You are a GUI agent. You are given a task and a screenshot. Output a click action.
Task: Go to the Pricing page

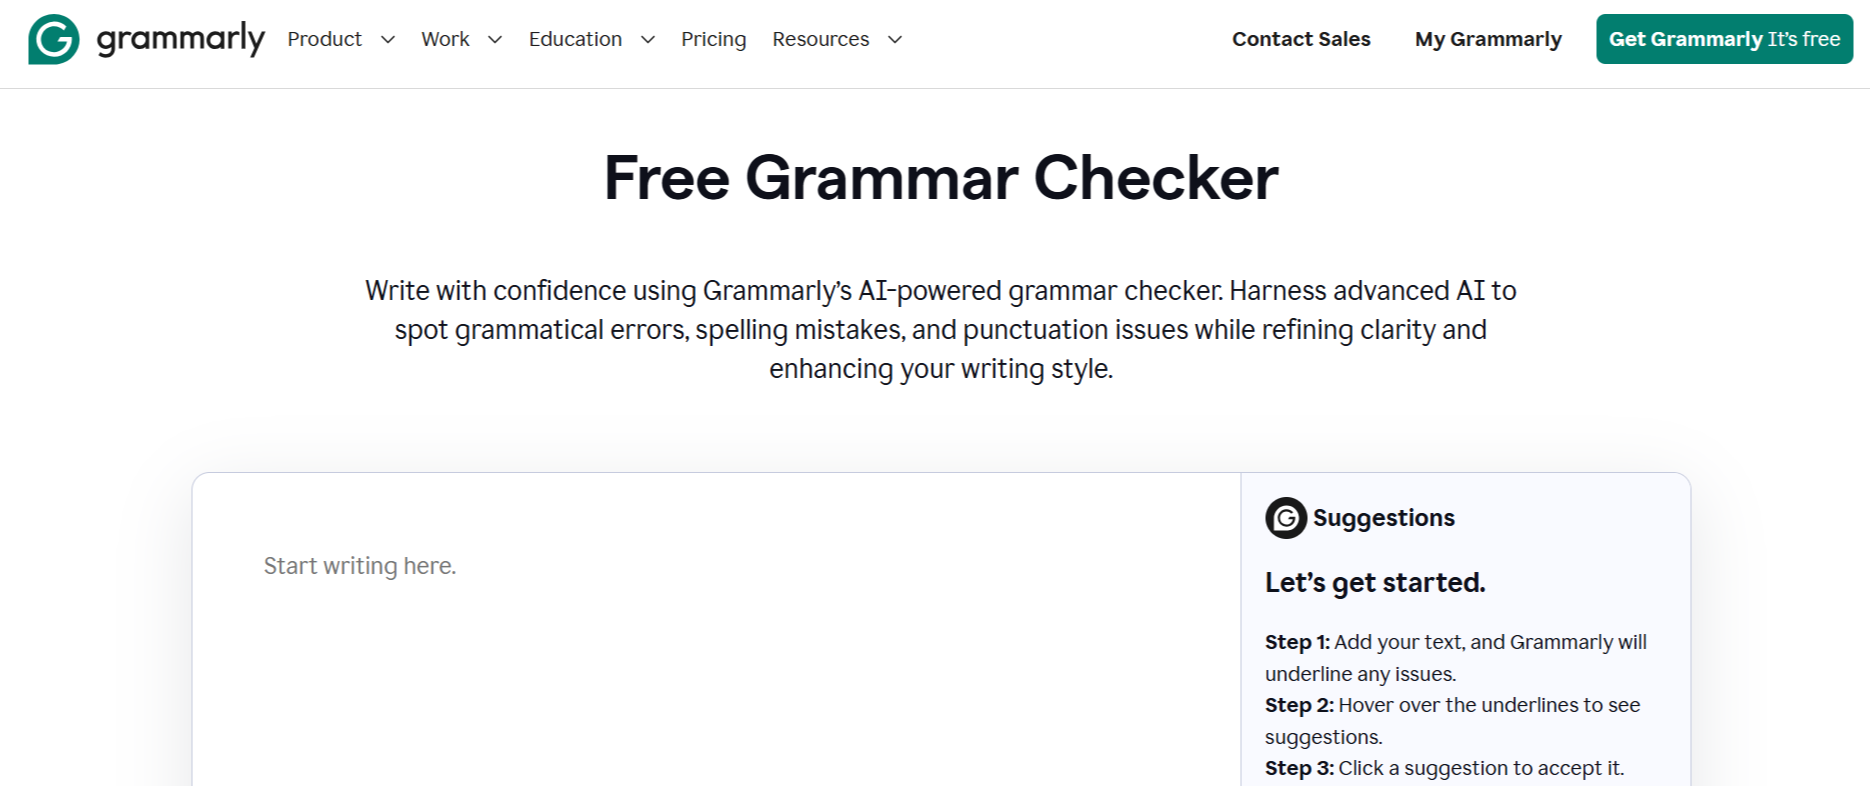[x=714, y=39]
